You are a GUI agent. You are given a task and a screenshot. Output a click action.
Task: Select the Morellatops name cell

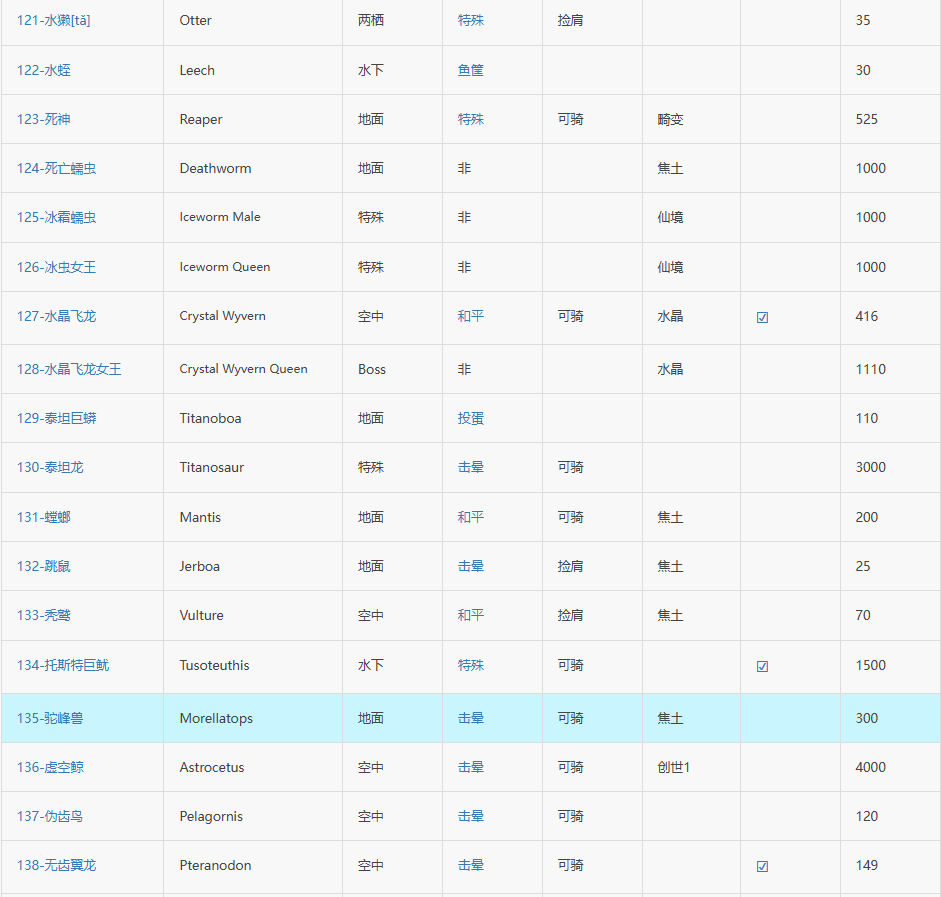253,718
